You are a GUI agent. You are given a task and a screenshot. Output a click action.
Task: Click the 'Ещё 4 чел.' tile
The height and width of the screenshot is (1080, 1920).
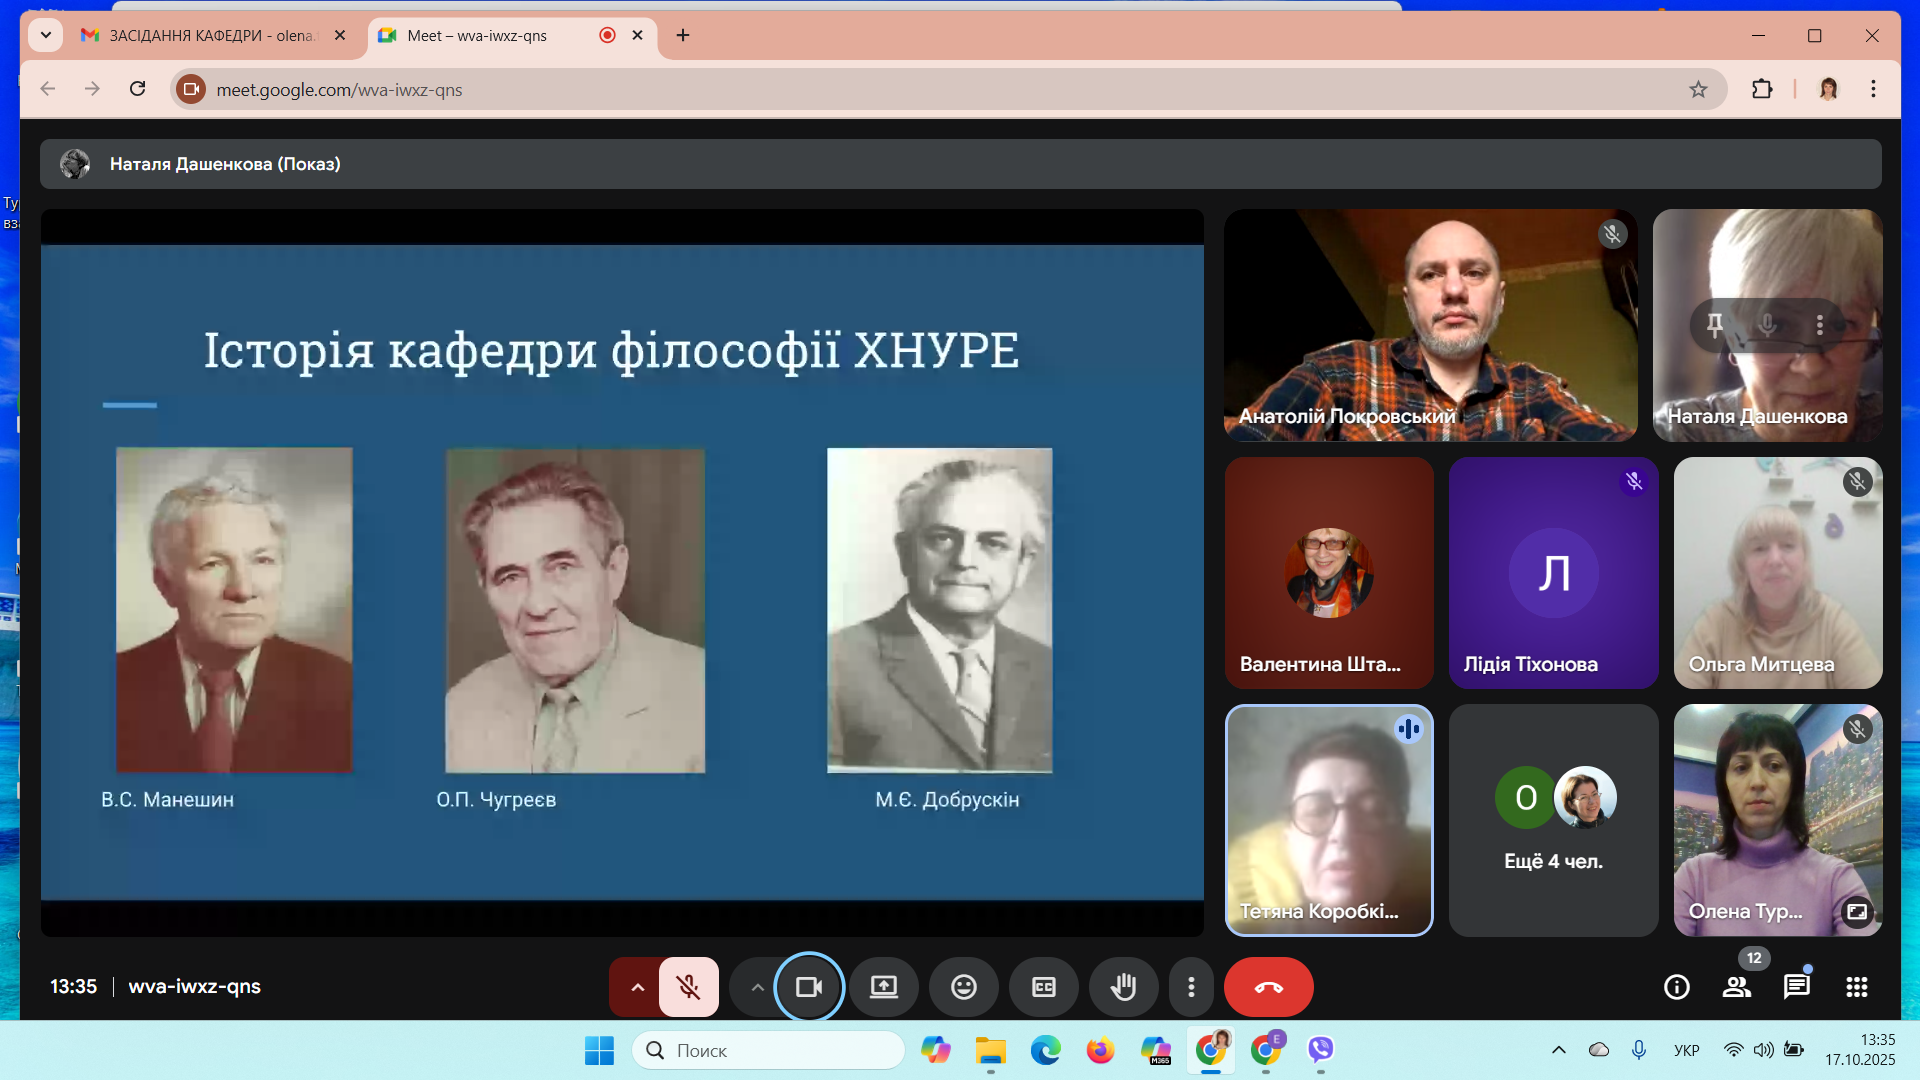click(1553, 820)
